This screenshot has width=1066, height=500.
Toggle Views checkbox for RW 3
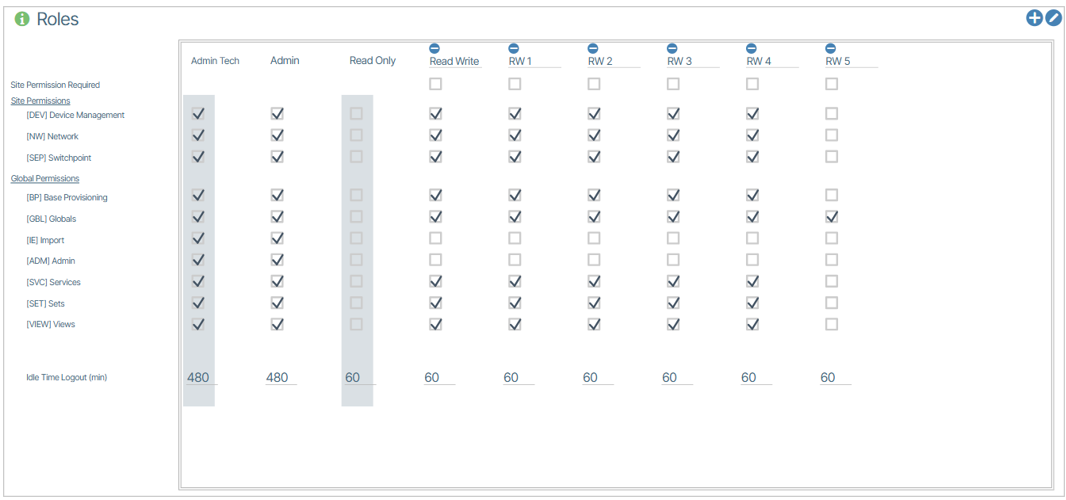[x=673, y=324]
